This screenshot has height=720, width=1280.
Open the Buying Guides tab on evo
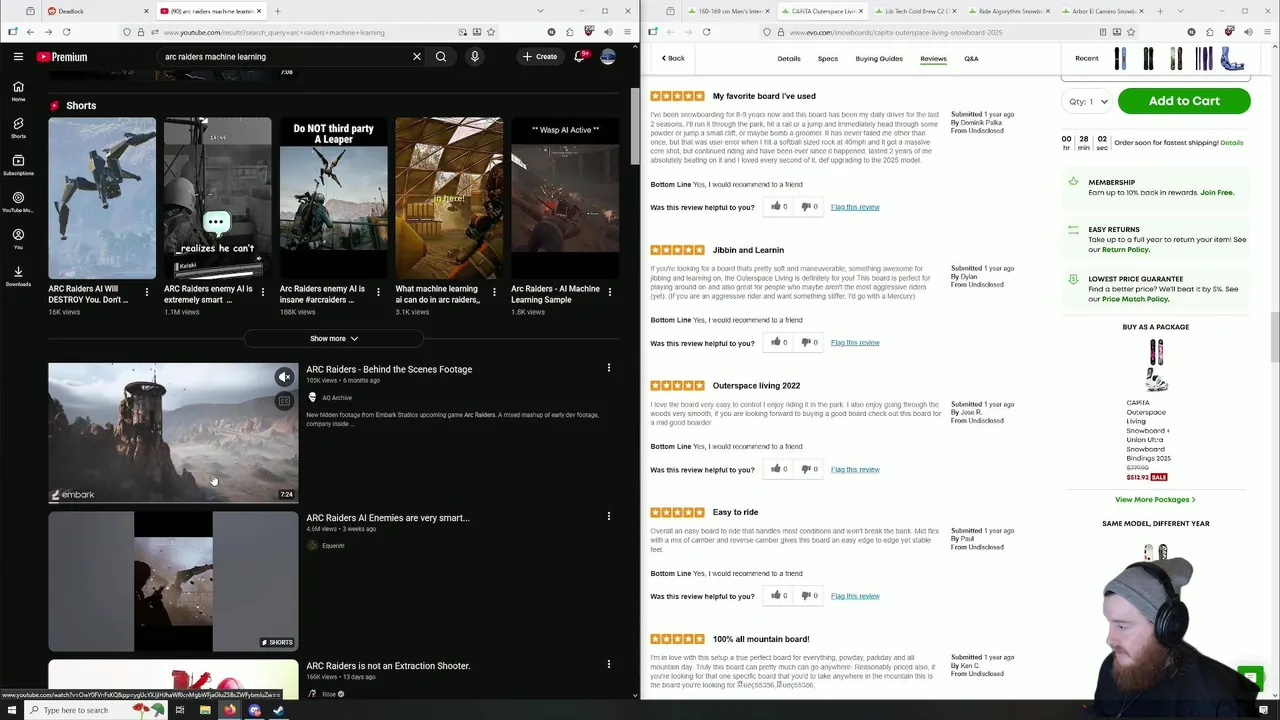(x=879, y=58)
